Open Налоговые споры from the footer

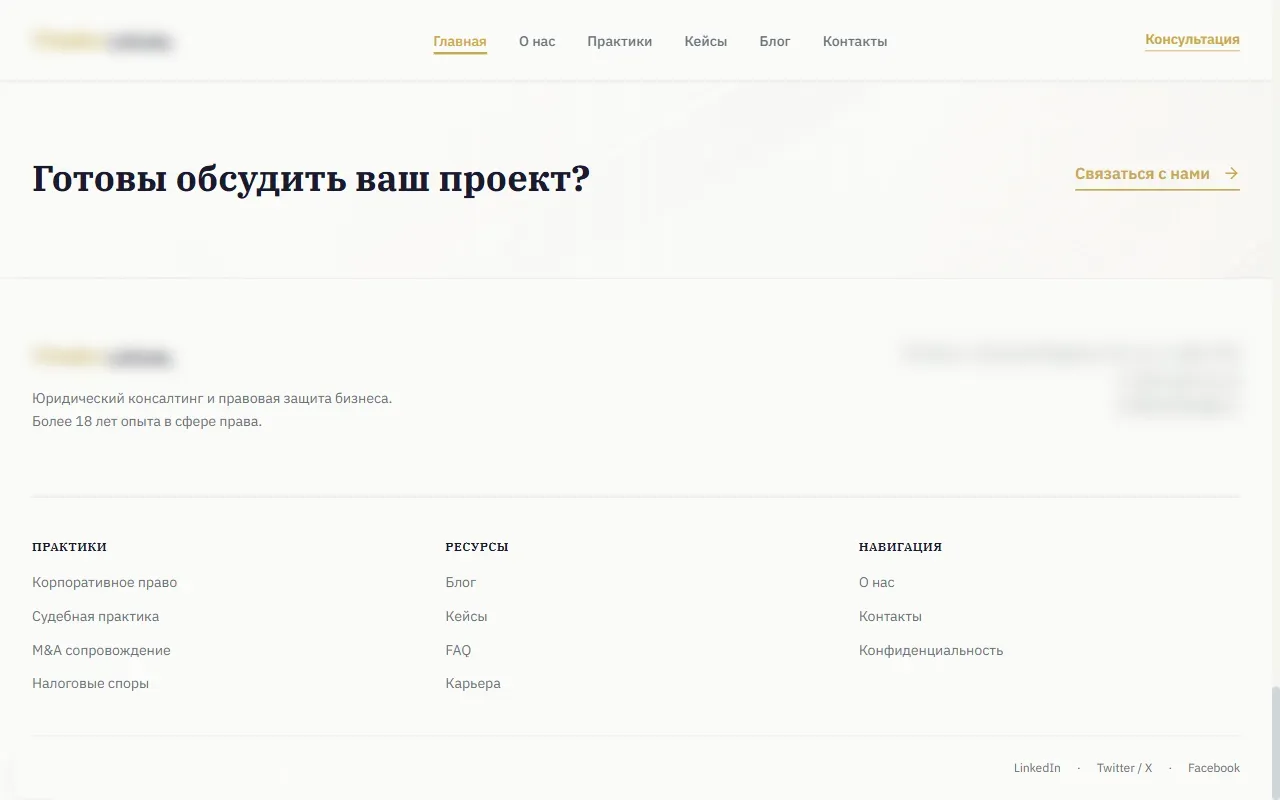[90, 683]
